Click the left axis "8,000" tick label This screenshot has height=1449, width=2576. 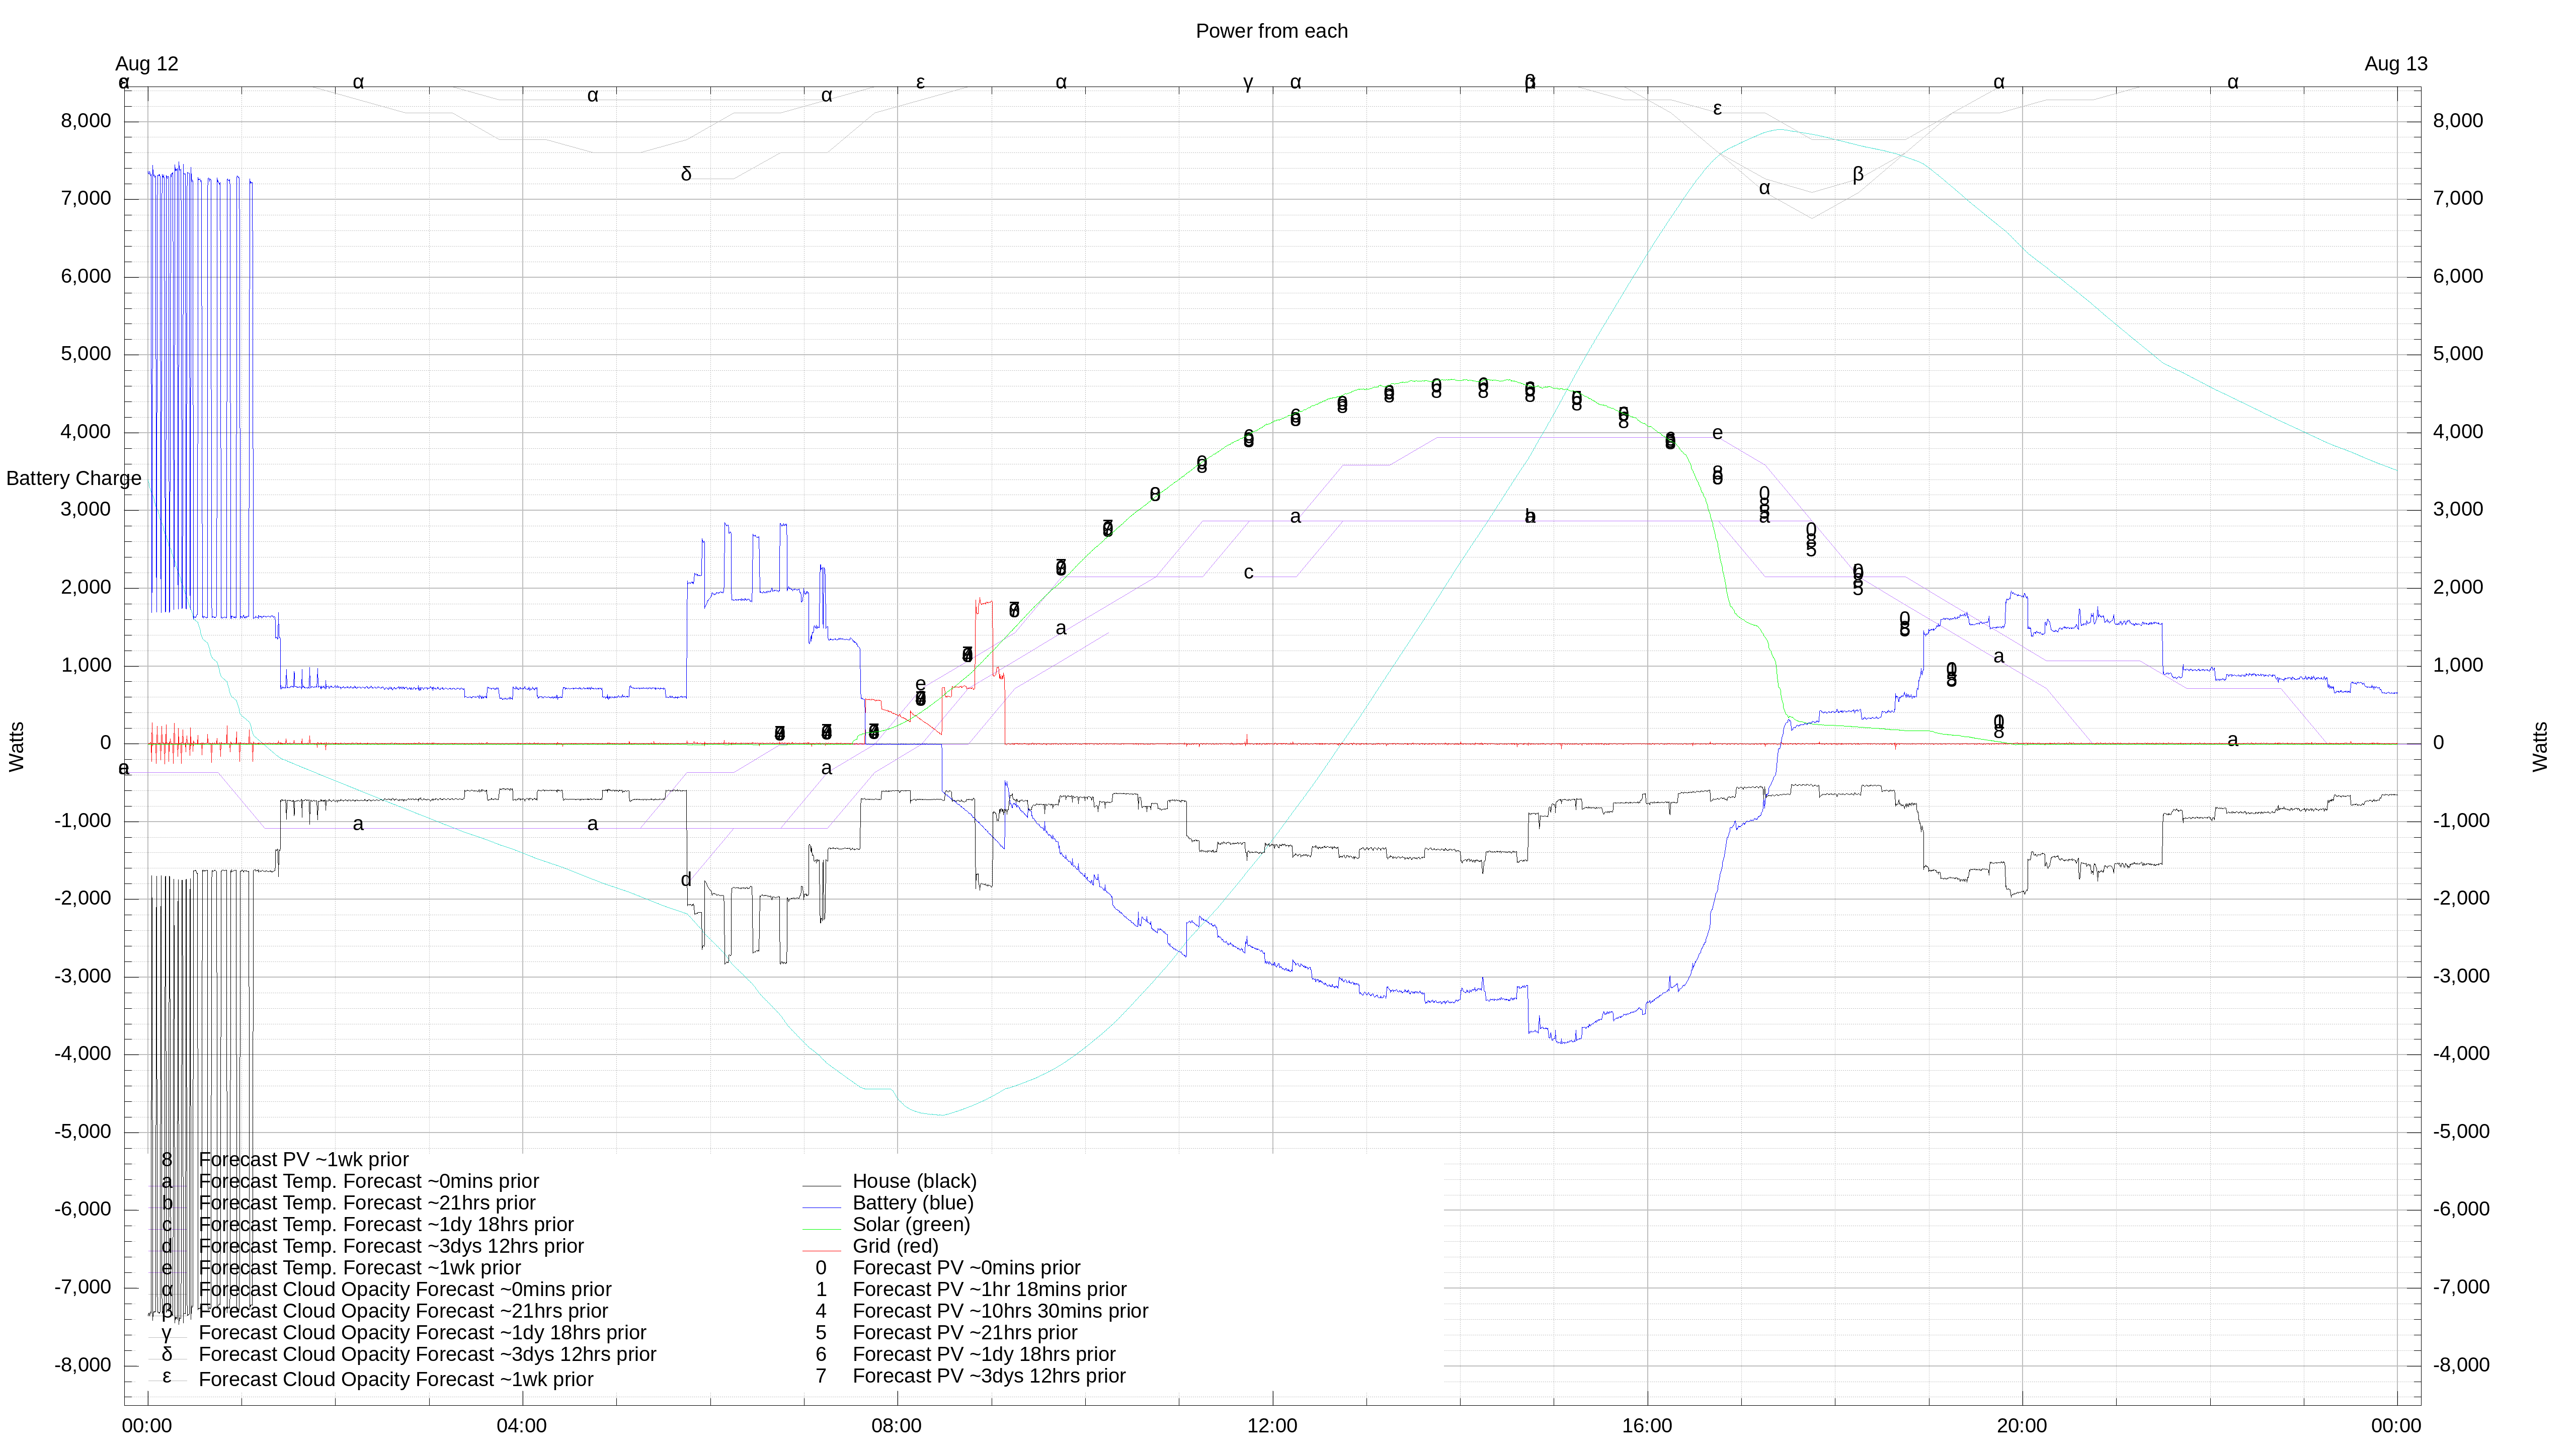click(x=86, y=121)
